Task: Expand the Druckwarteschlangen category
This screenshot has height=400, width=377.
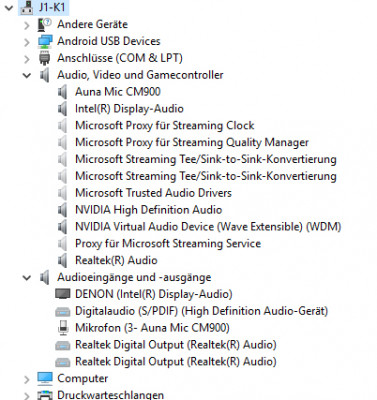Action: (27, 396)
